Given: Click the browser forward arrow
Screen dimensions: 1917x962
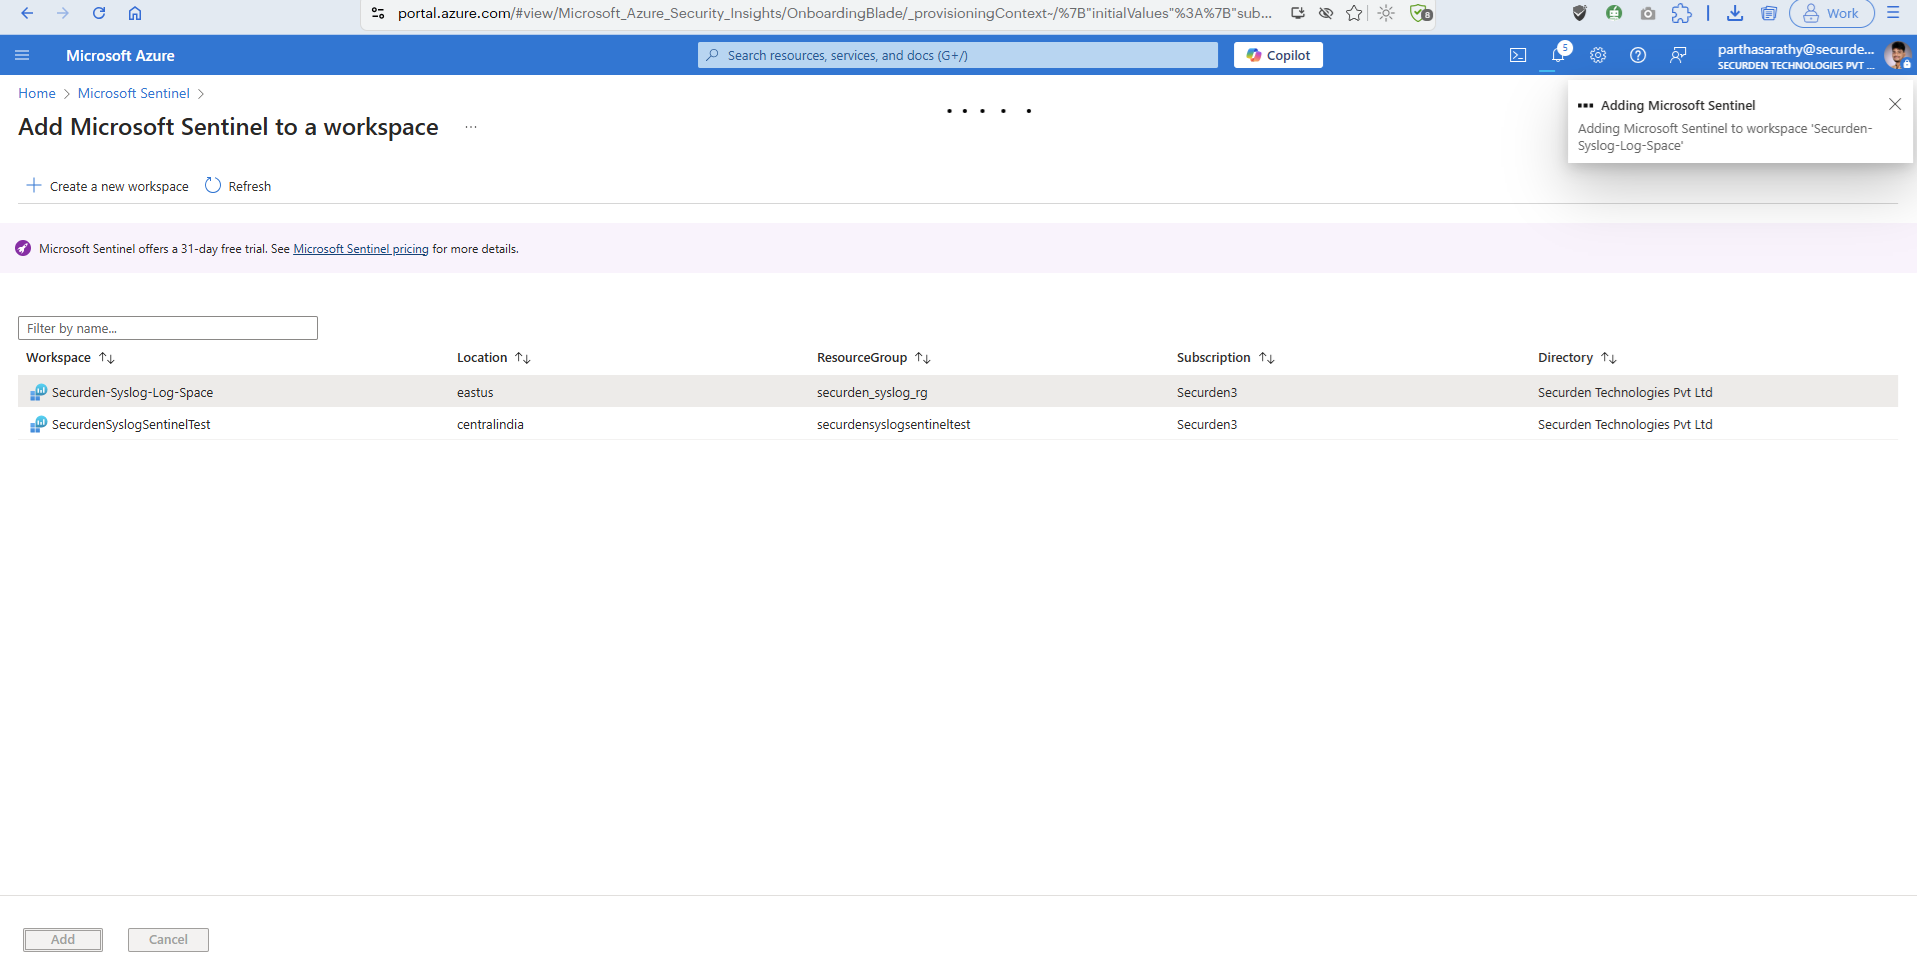Looking at the screenshot, I should point(63,13).
